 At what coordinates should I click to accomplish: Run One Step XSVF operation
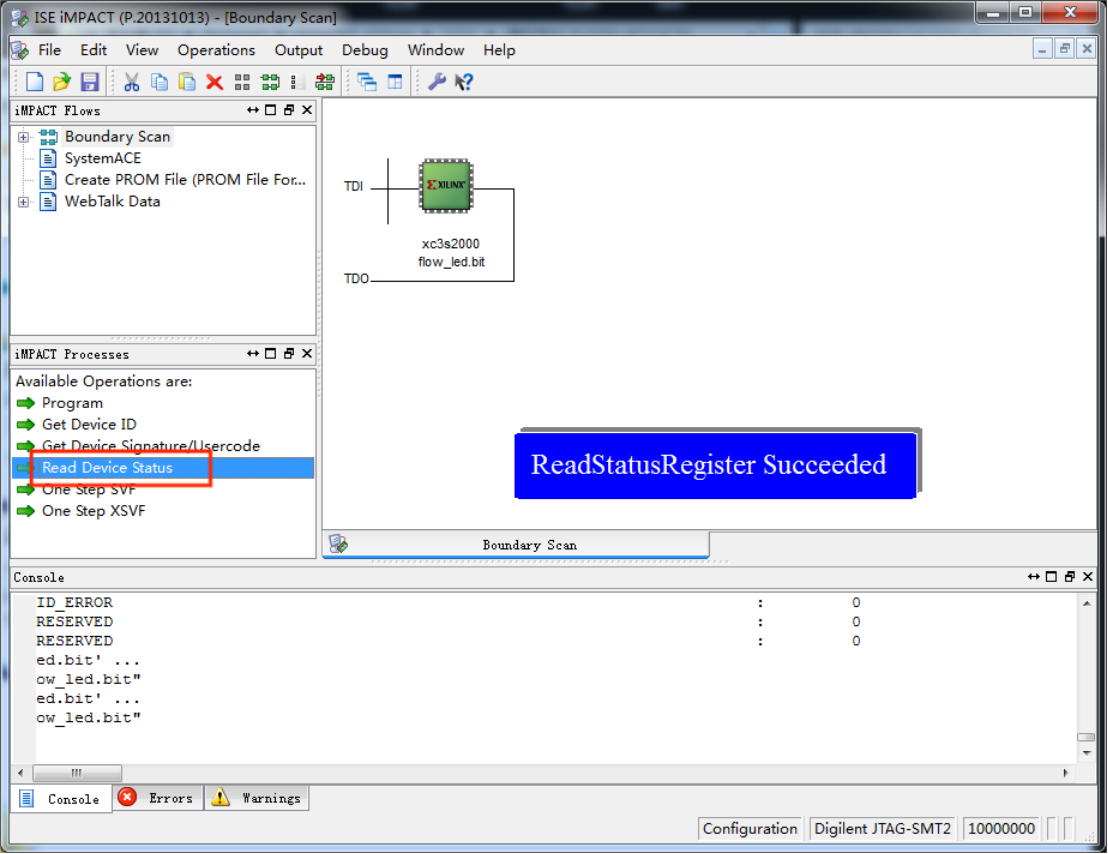tap(93, 511)
